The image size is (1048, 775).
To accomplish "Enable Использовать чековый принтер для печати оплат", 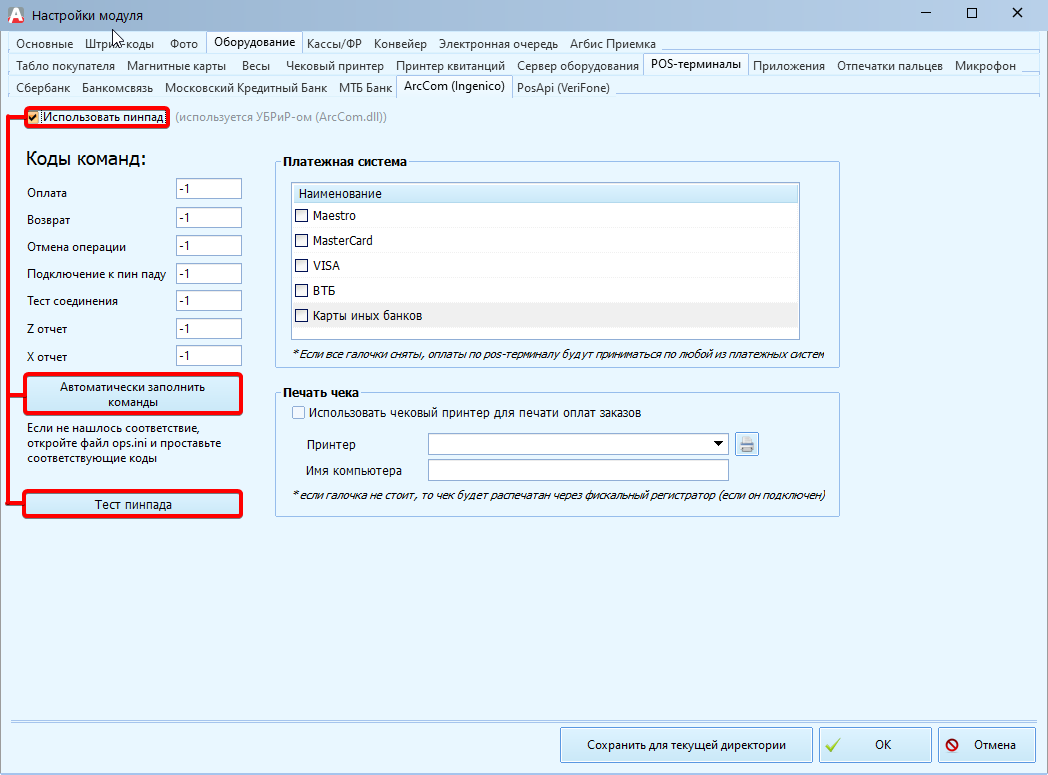I will pos(299,413).
